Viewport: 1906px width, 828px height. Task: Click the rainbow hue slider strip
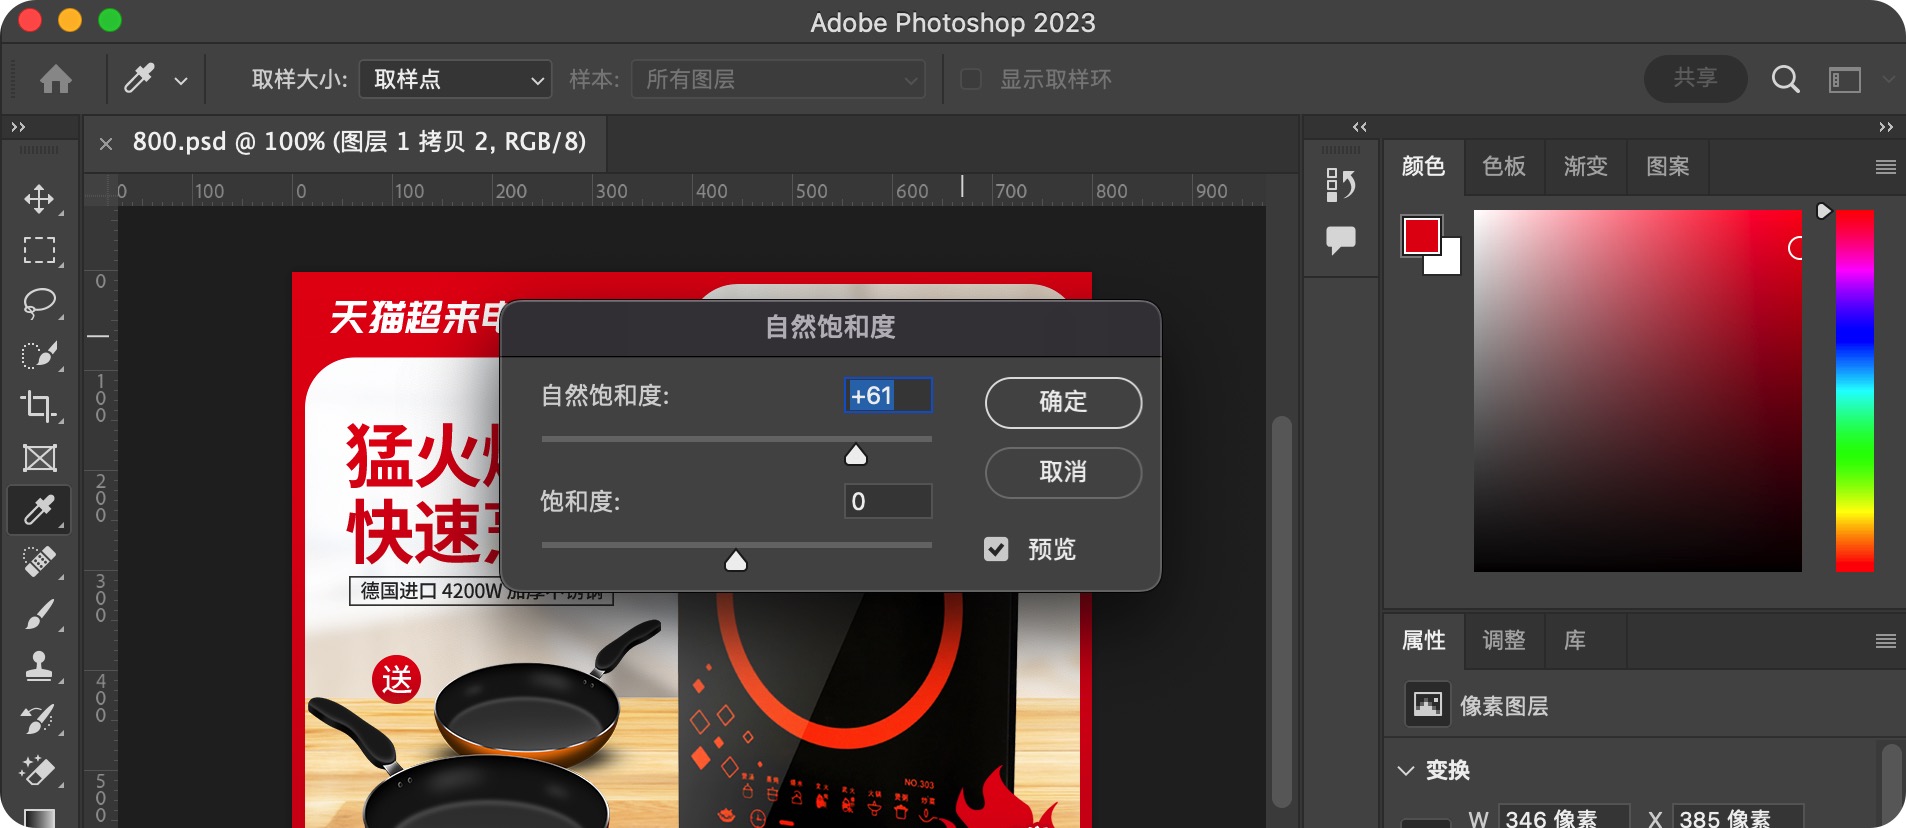(x=1854, y=391)
